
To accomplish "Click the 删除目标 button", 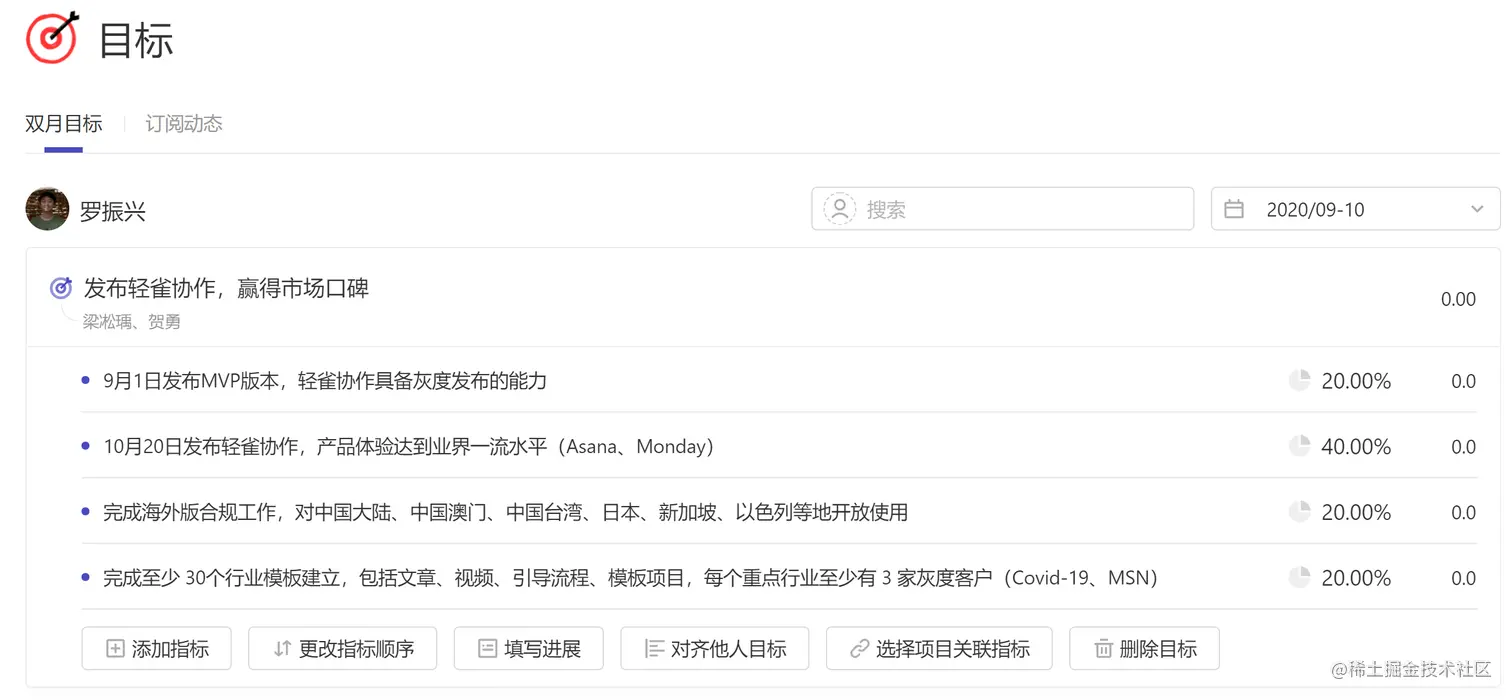I will coord(1145,649).
